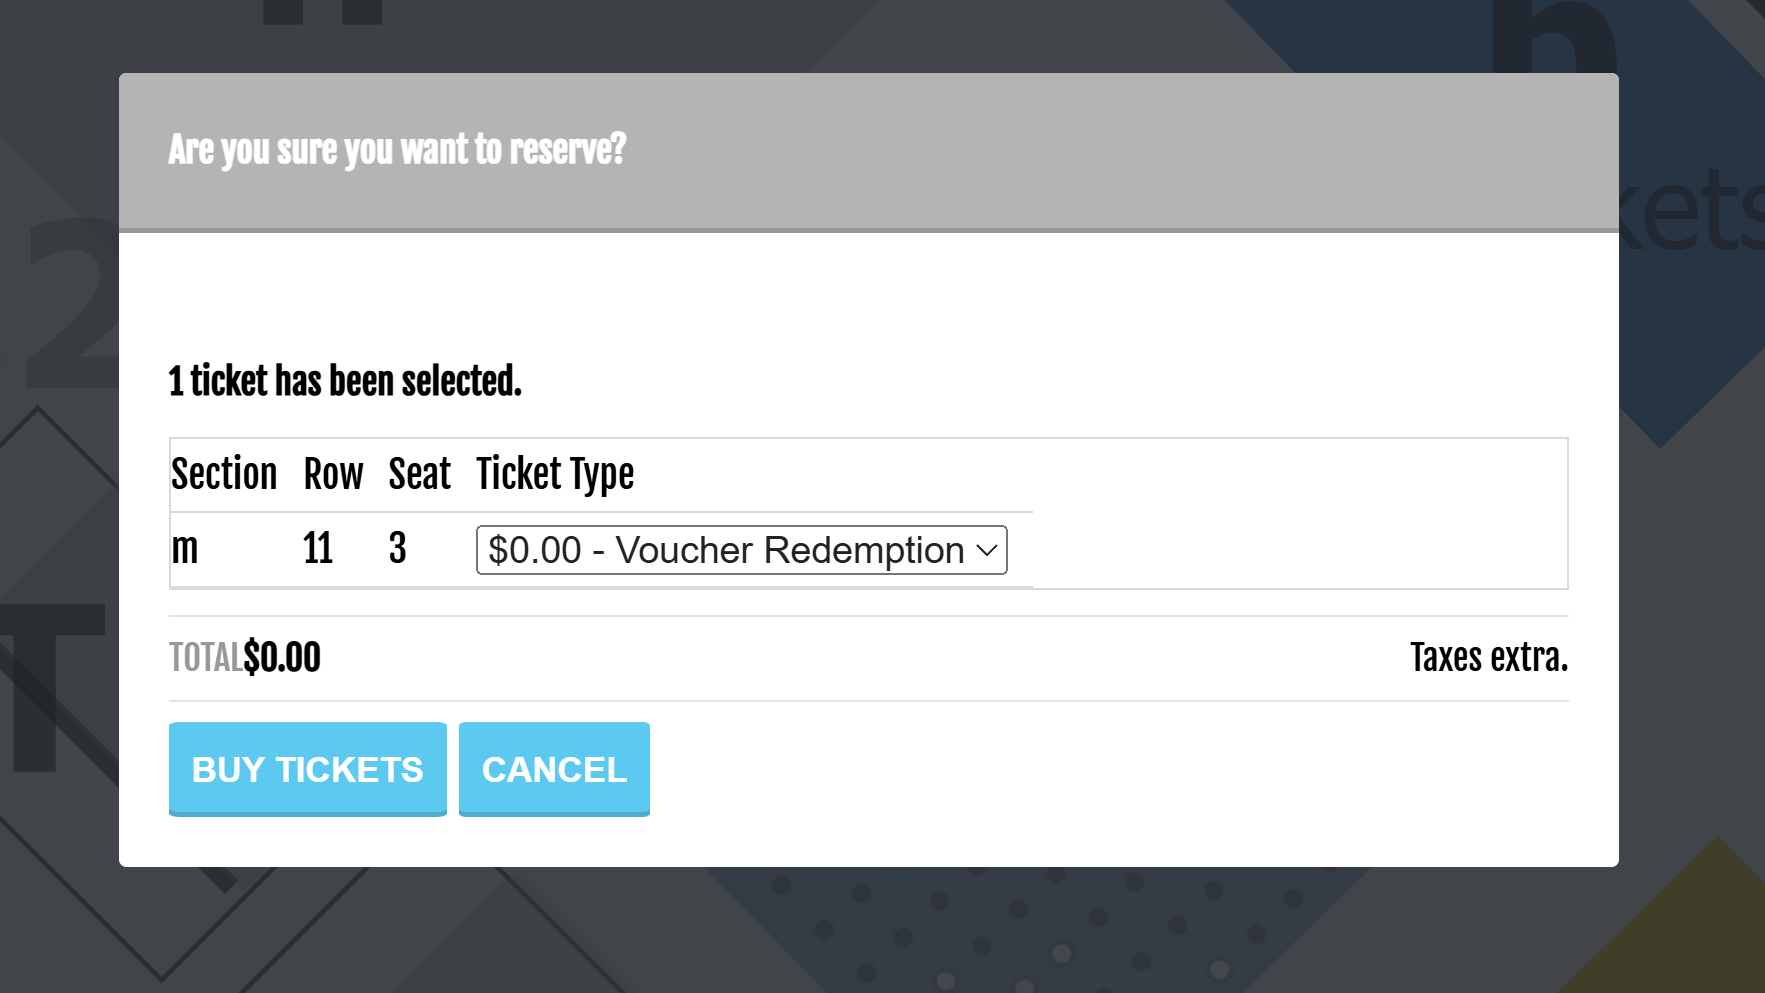Select the row value '11' cell
This screenshot has width=1765, height=993.
pyautogui.click(x=318, y=548)
